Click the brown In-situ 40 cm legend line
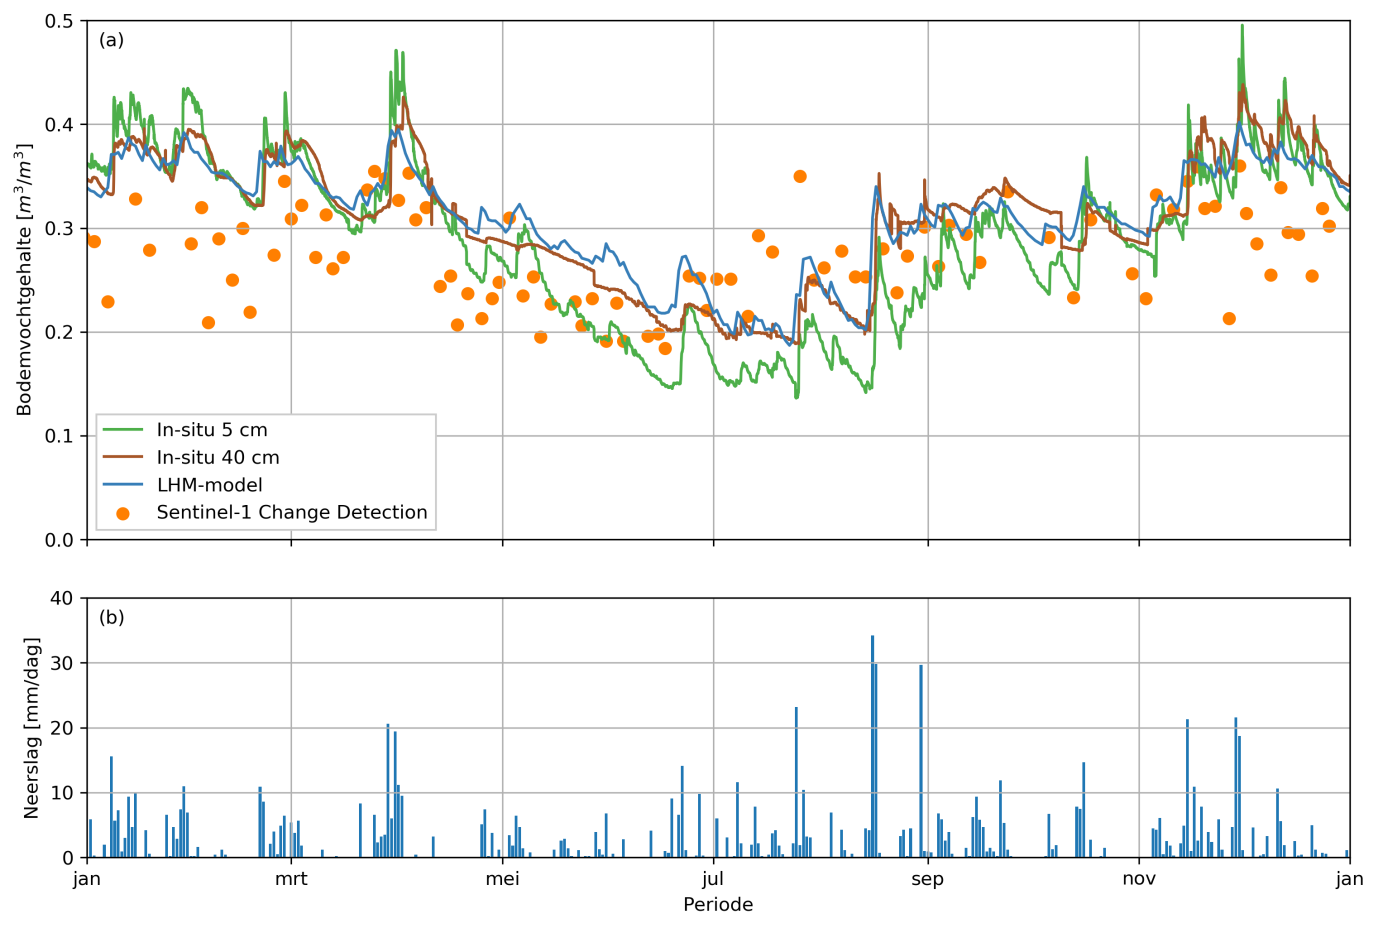1378x928 pixels. click(123, 458)
